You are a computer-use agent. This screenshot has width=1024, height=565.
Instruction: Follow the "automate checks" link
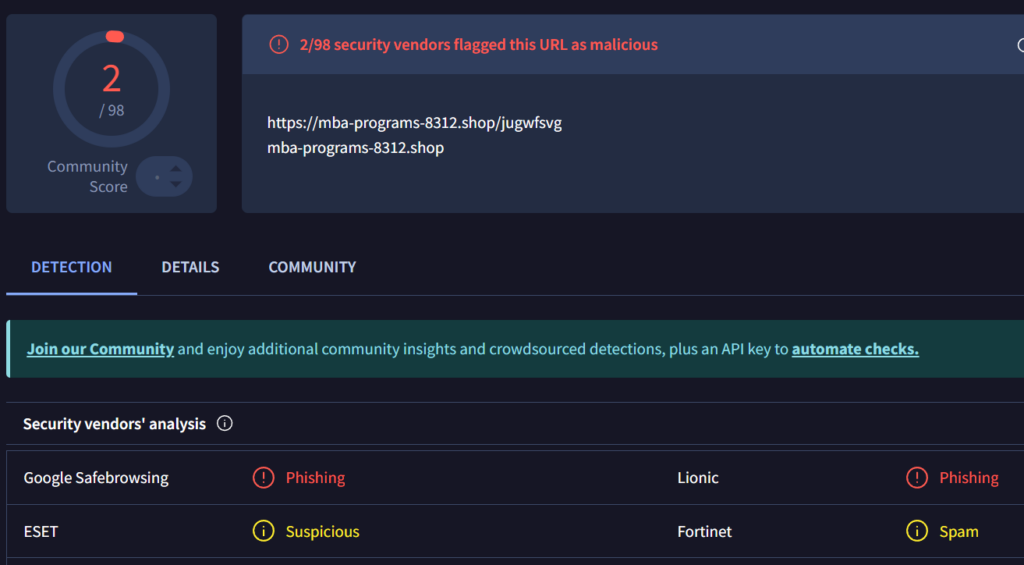point(855,349)
